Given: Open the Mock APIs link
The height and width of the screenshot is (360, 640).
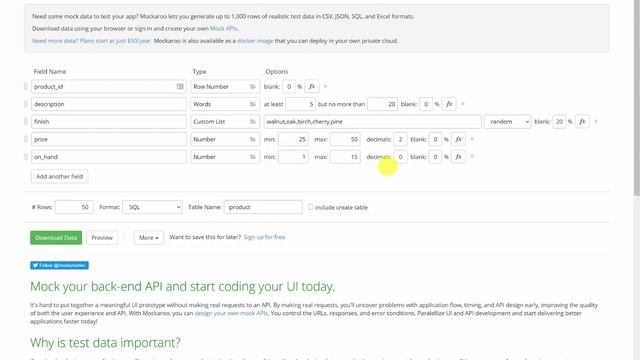Looking at the screenshot, I should (x=224, y=29).
